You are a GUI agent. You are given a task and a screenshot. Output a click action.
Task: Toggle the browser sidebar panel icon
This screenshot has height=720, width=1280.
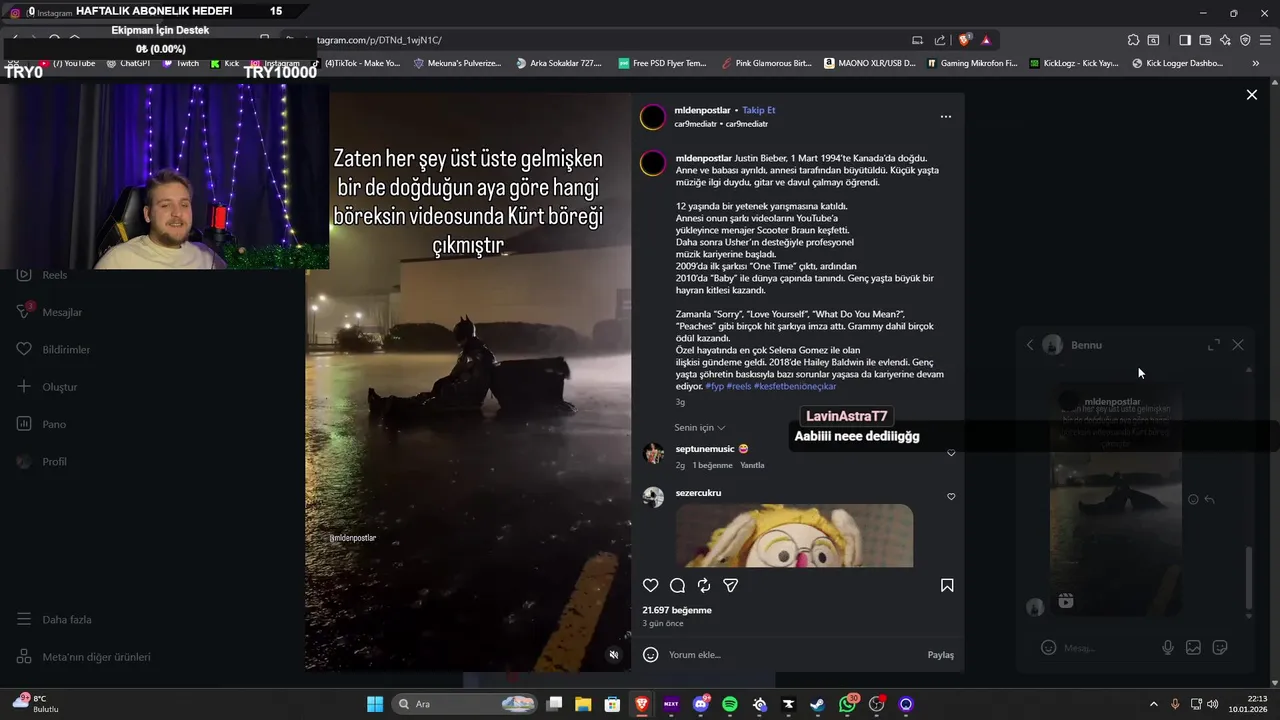click(1185, 40)
